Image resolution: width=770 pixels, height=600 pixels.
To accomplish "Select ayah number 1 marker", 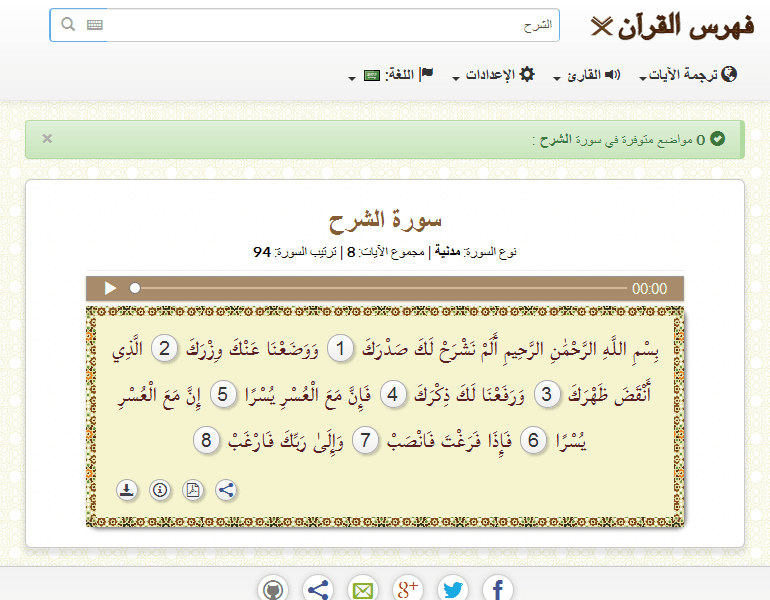I will 340,349.
